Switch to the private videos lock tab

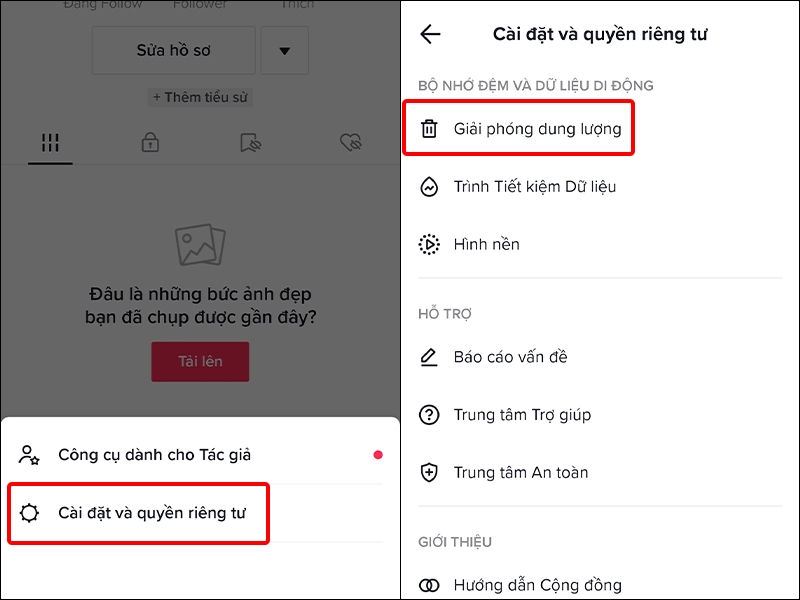click(x=150, y=143)
